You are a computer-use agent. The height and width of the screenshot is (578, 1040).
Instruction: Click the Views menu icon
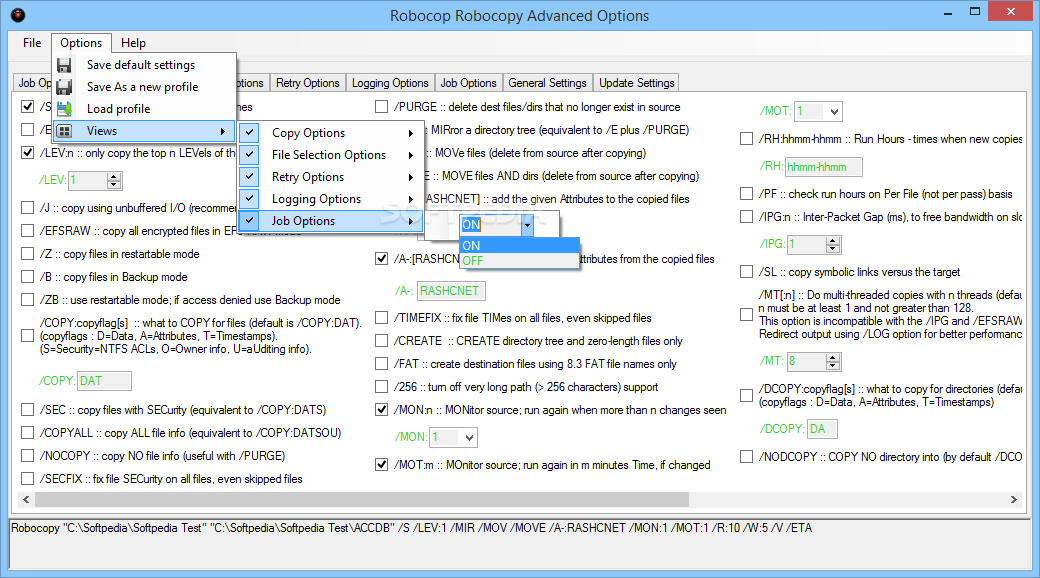pyautogui.click(x=64, y=131)
